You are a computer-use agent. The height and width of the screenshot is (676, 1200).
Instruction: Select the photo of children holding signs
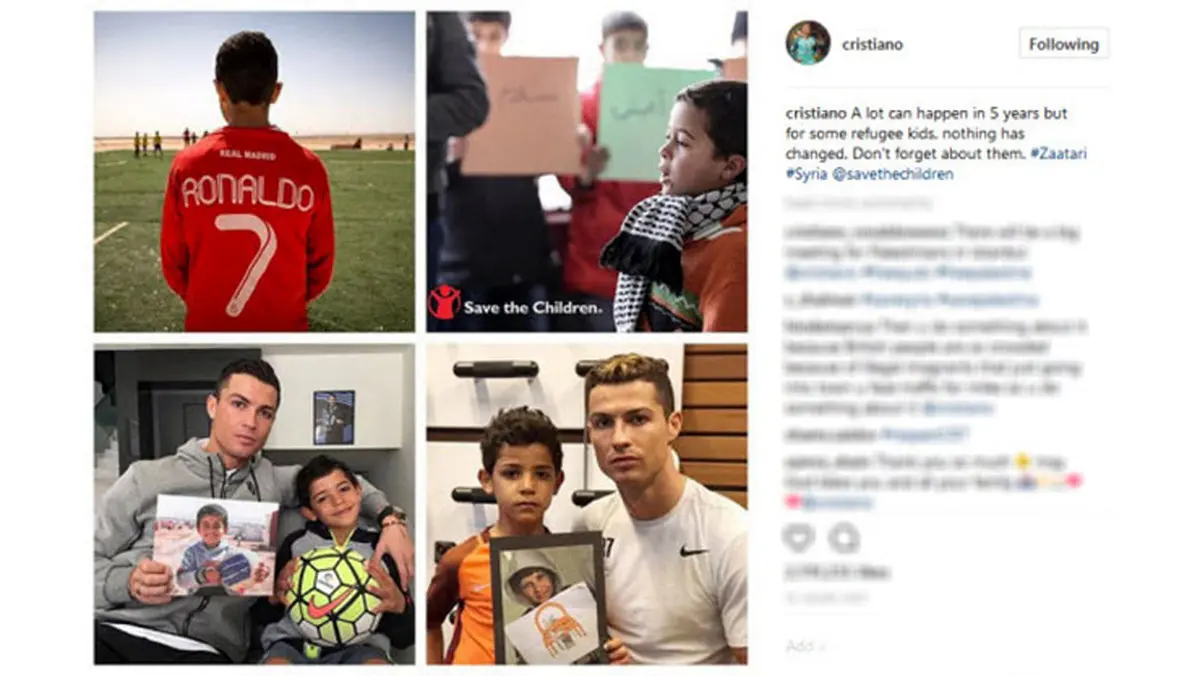click(587, 171)
